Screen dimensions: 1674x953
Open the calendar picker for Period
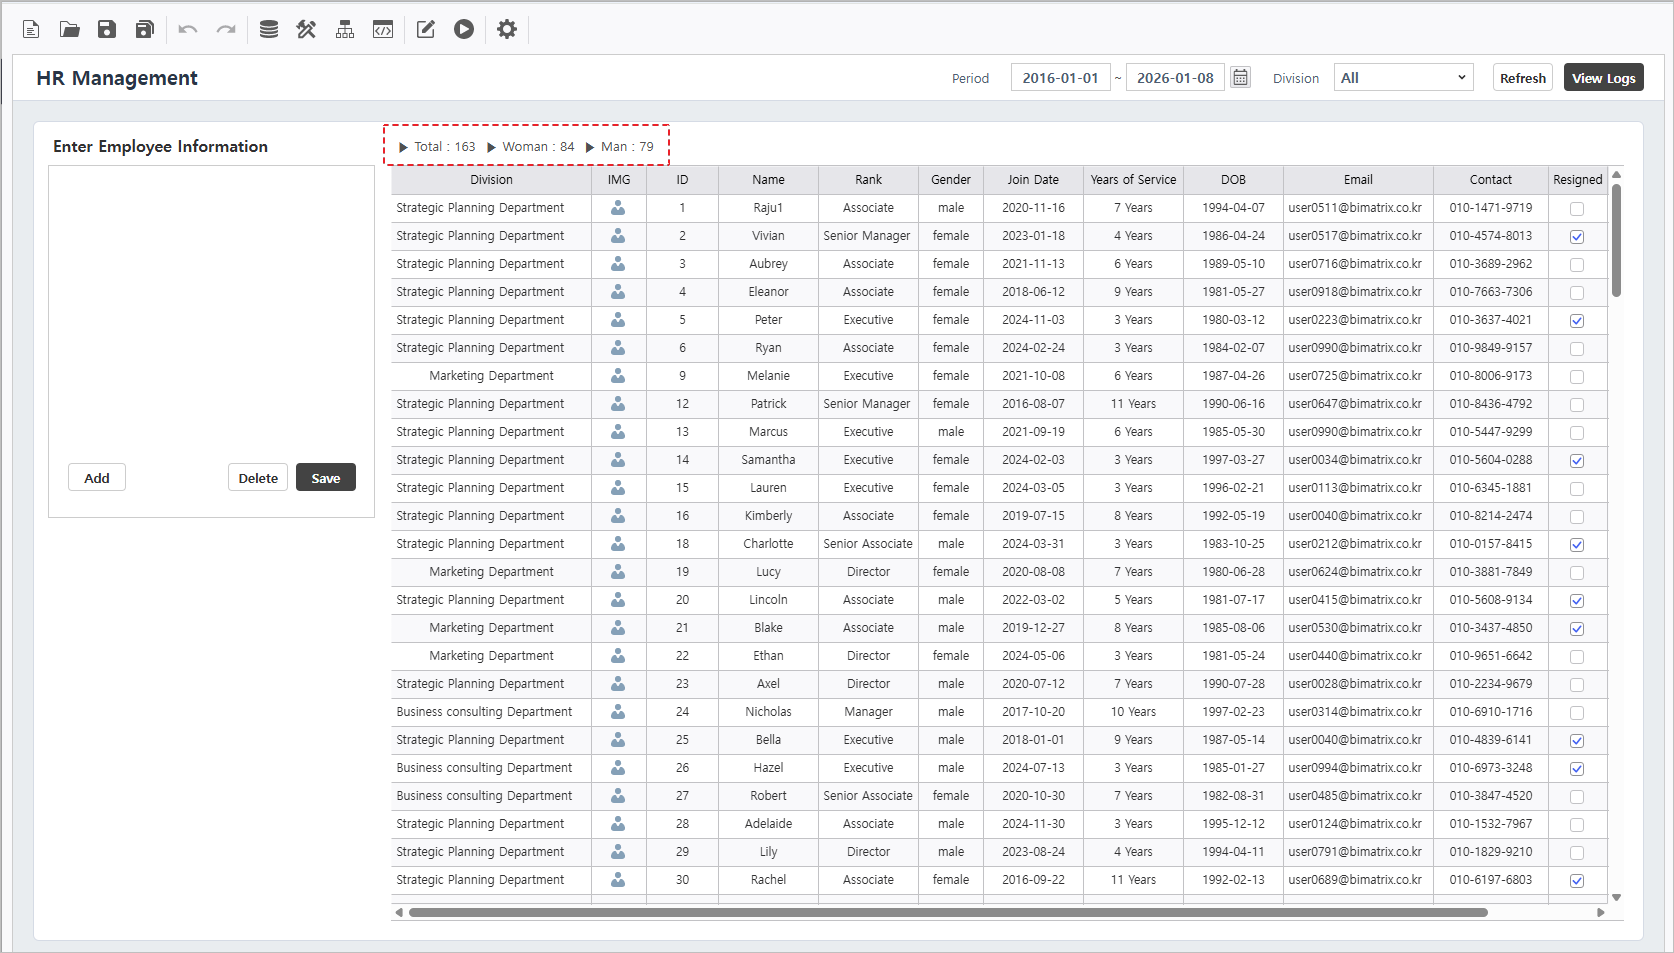point(1240,77)
